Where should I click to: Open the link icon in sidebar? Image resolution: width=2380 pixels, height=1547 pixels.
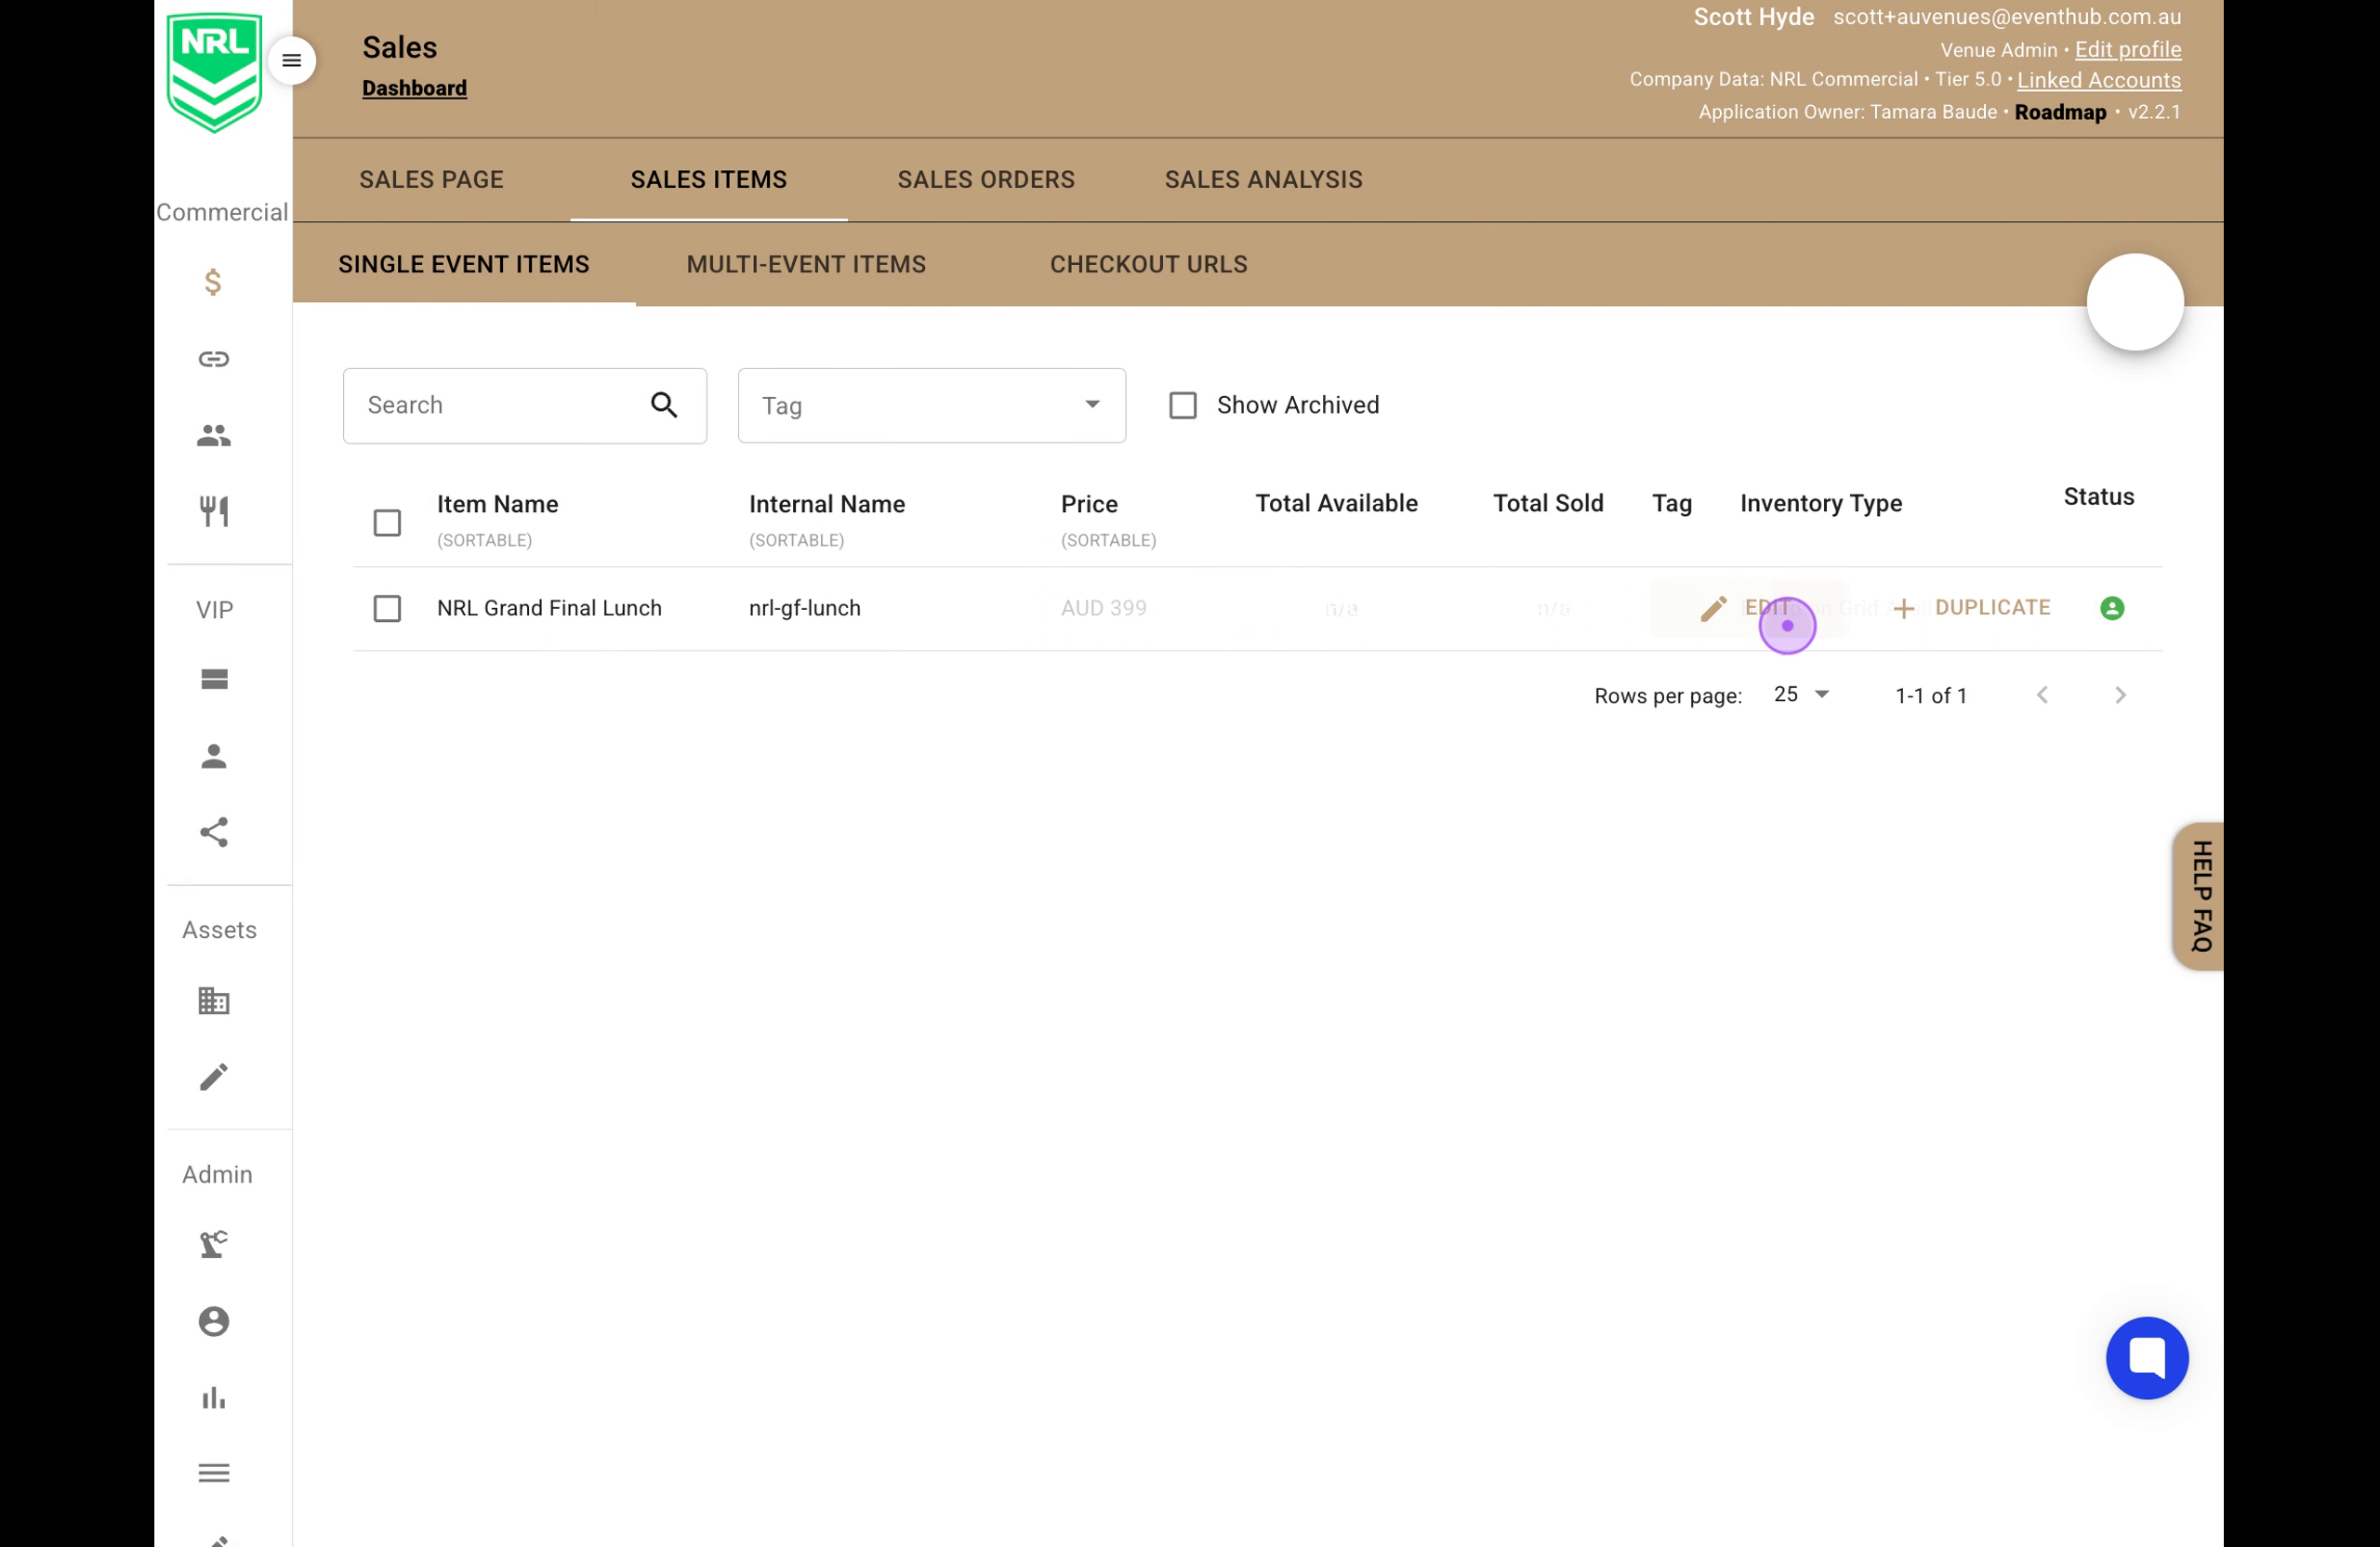(x=213, y=358)
